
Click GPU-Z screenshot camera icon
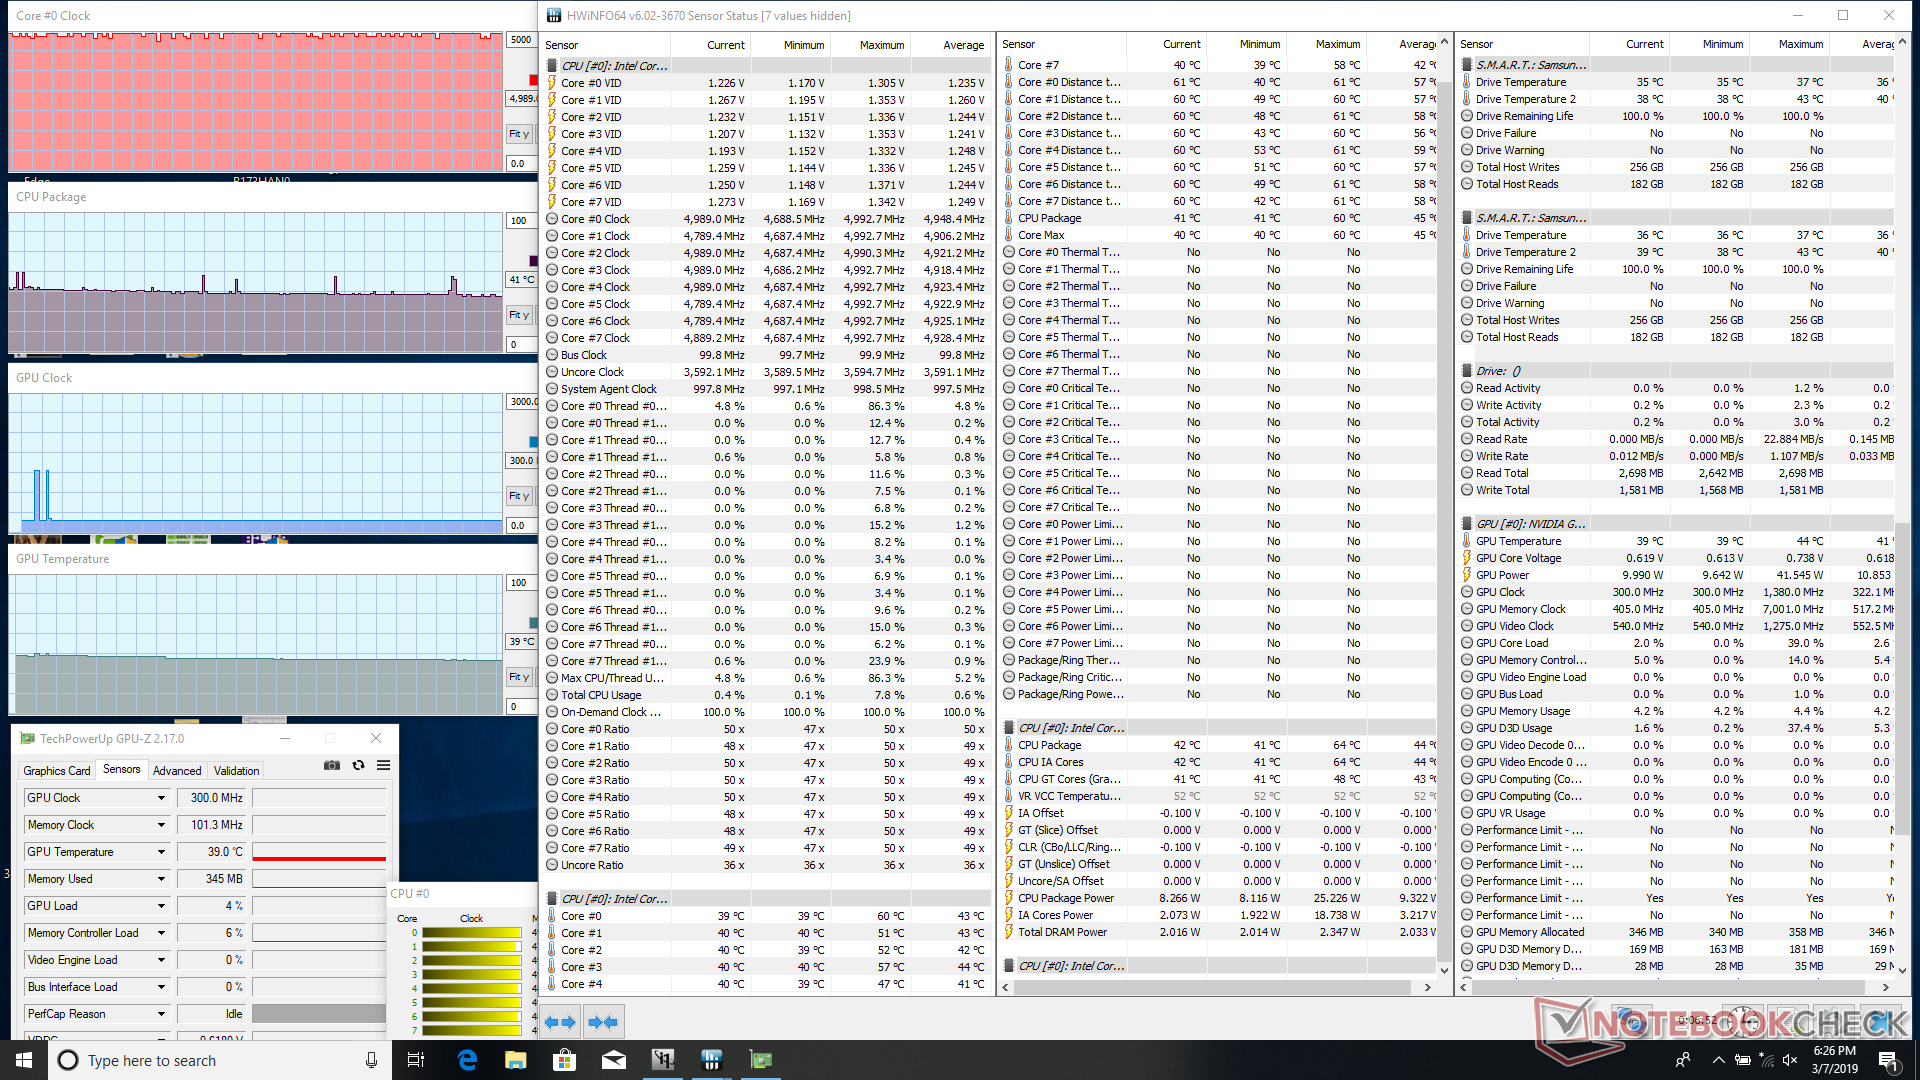click(332, 765)
